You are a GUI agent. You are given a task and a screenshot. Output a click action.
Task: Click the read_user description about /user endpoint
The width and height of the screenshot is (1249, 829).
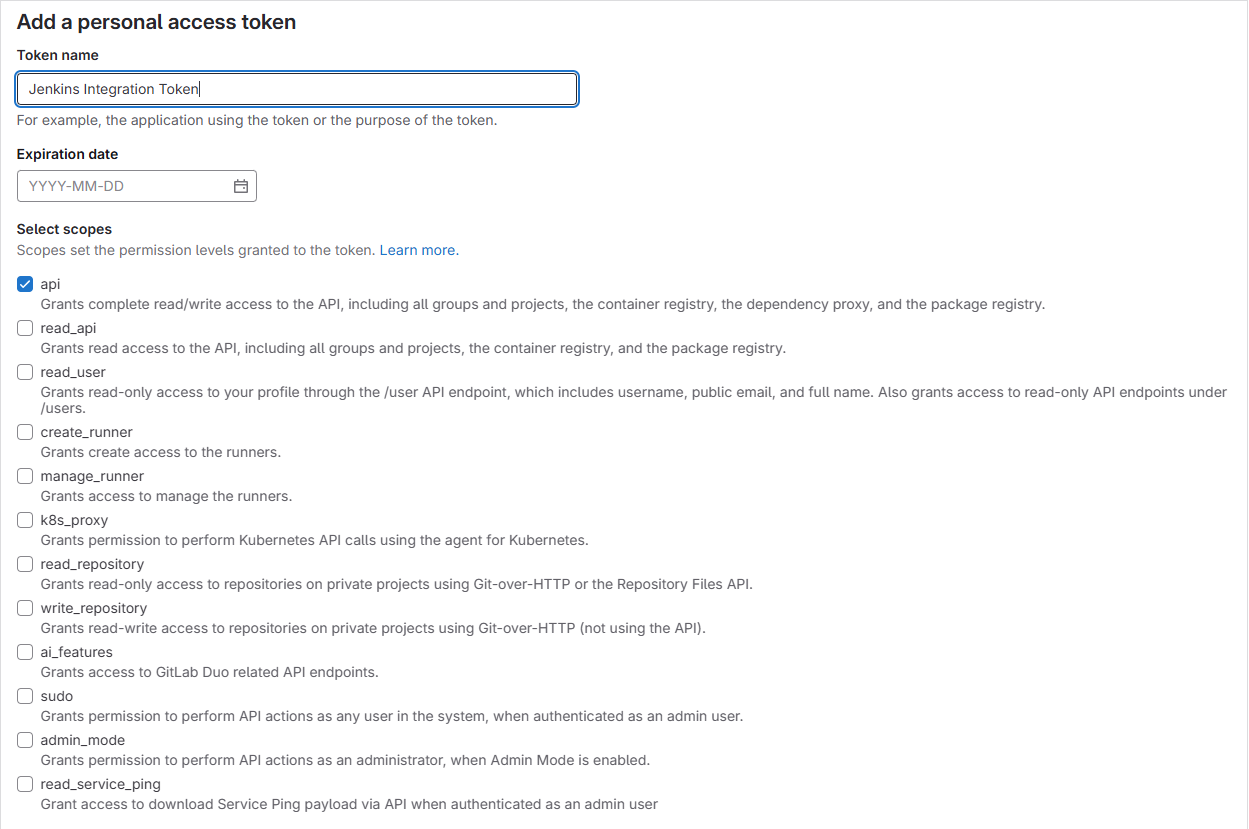[x=634, y=400]
